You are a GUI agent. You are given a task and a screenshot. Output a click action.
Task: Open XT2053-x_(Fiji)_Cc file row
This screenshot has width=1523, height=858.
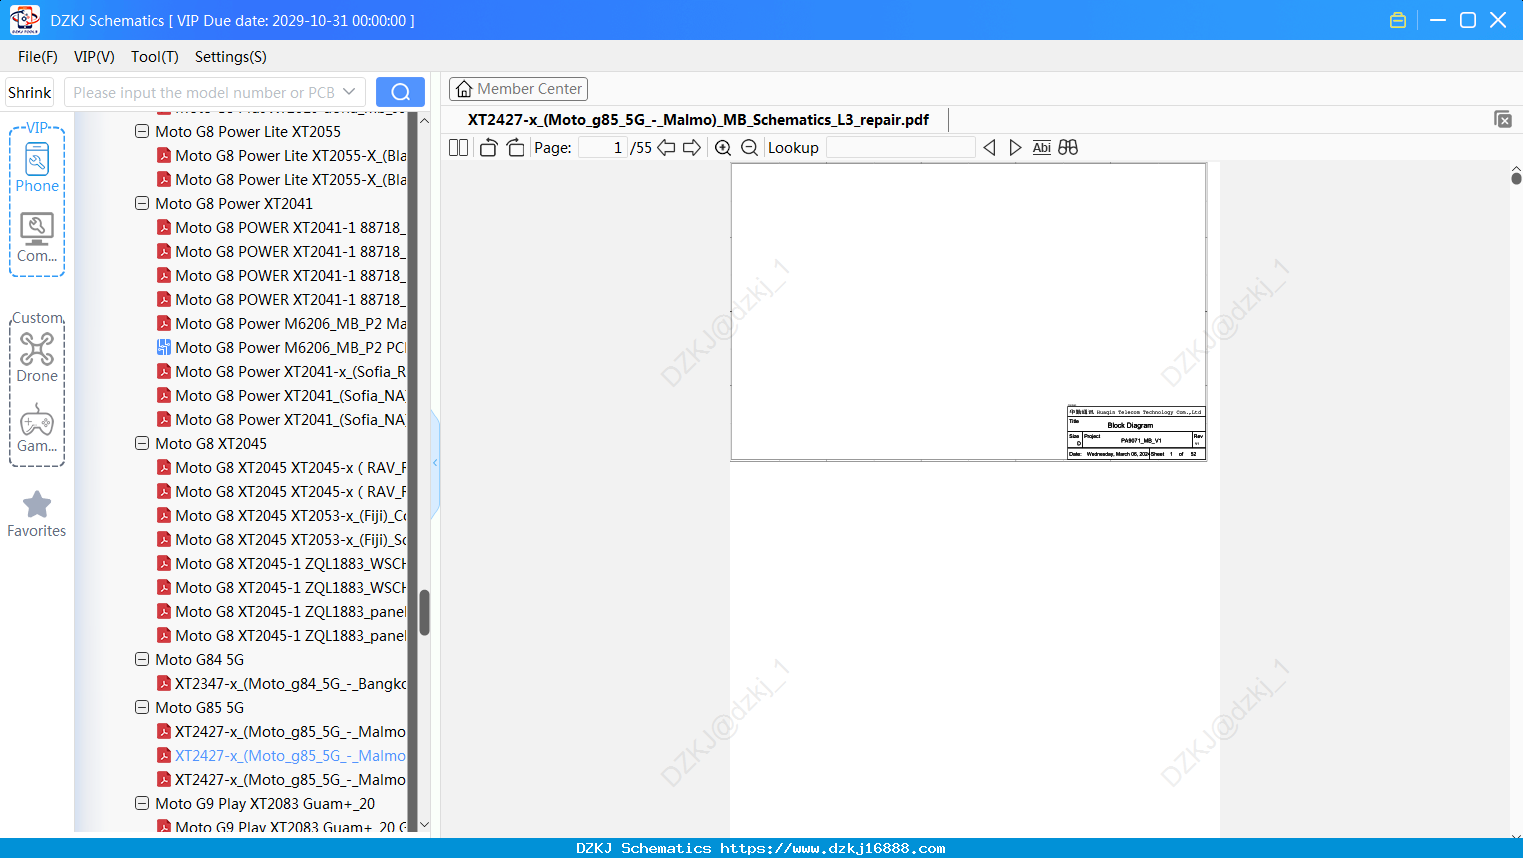click(x=281, y=516)
